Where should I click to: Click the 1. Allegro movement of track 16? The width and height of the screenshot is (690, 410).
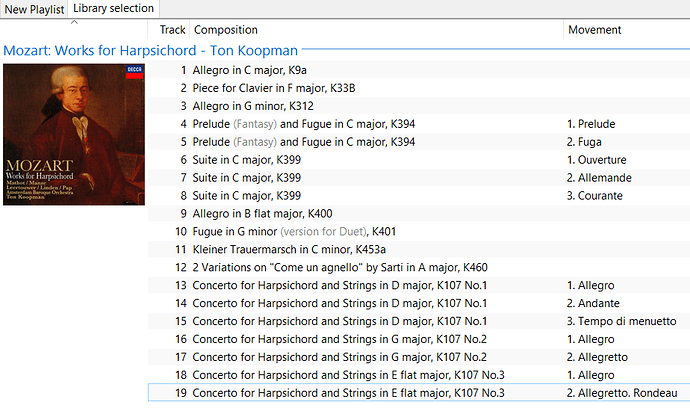click(x=591, y=339)
